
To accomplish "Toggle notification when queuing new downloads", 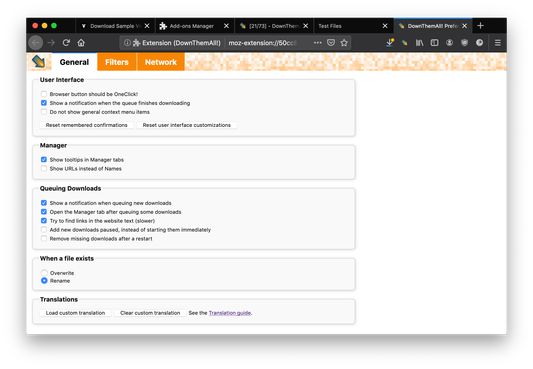I will pos(44,203).
